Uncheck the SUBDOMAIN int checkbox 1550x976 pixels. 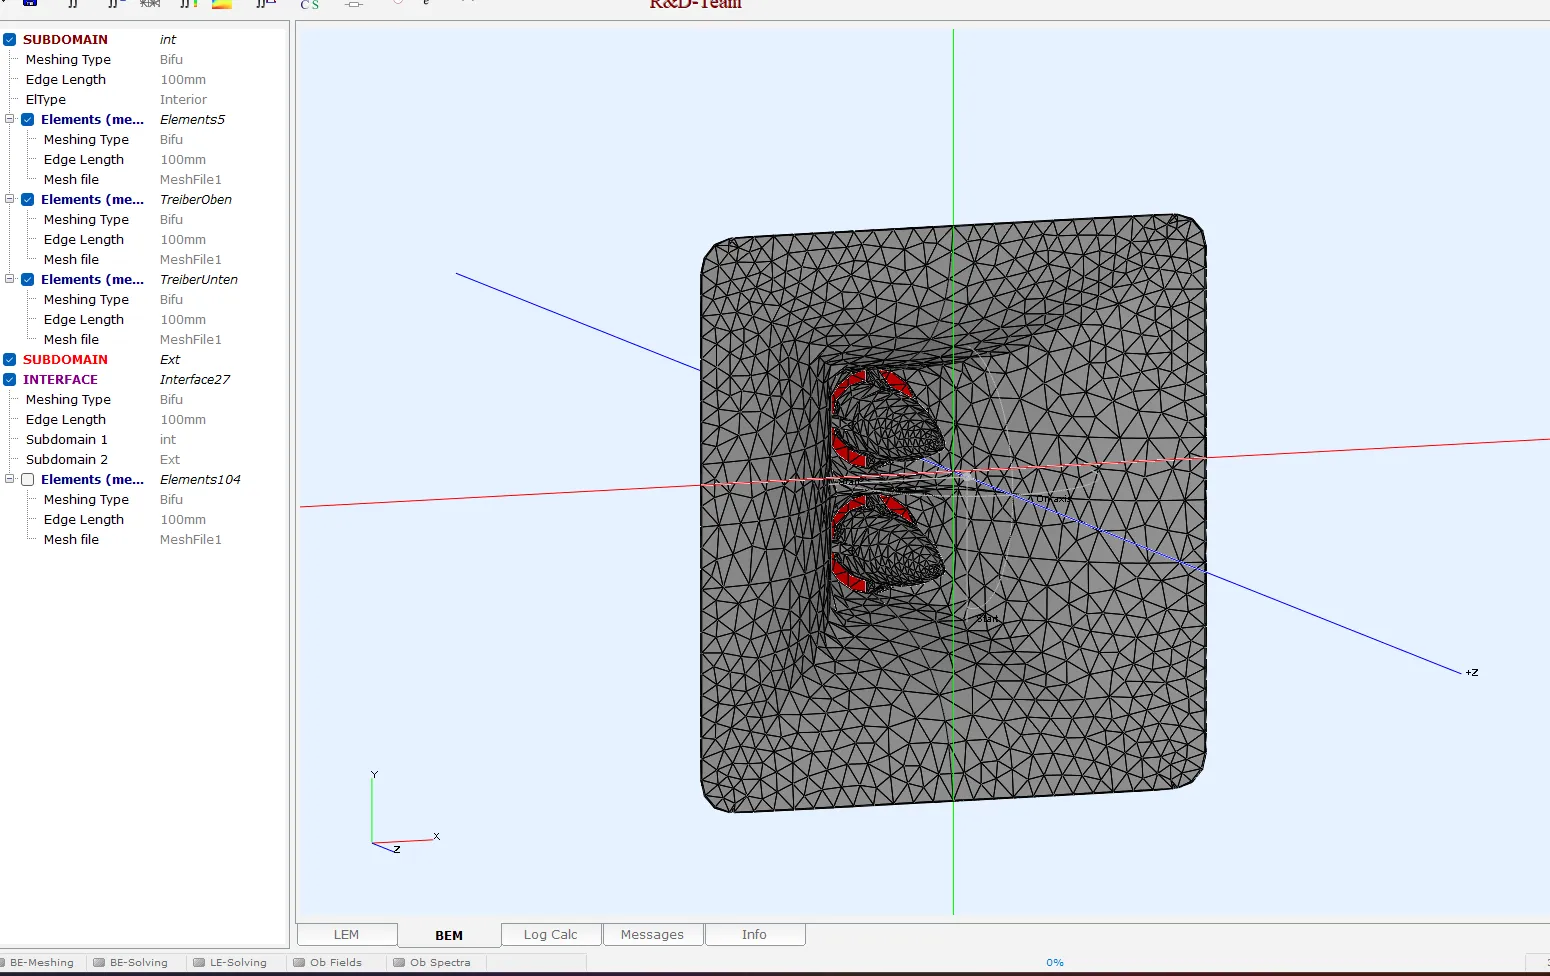[x=10, y=40]
